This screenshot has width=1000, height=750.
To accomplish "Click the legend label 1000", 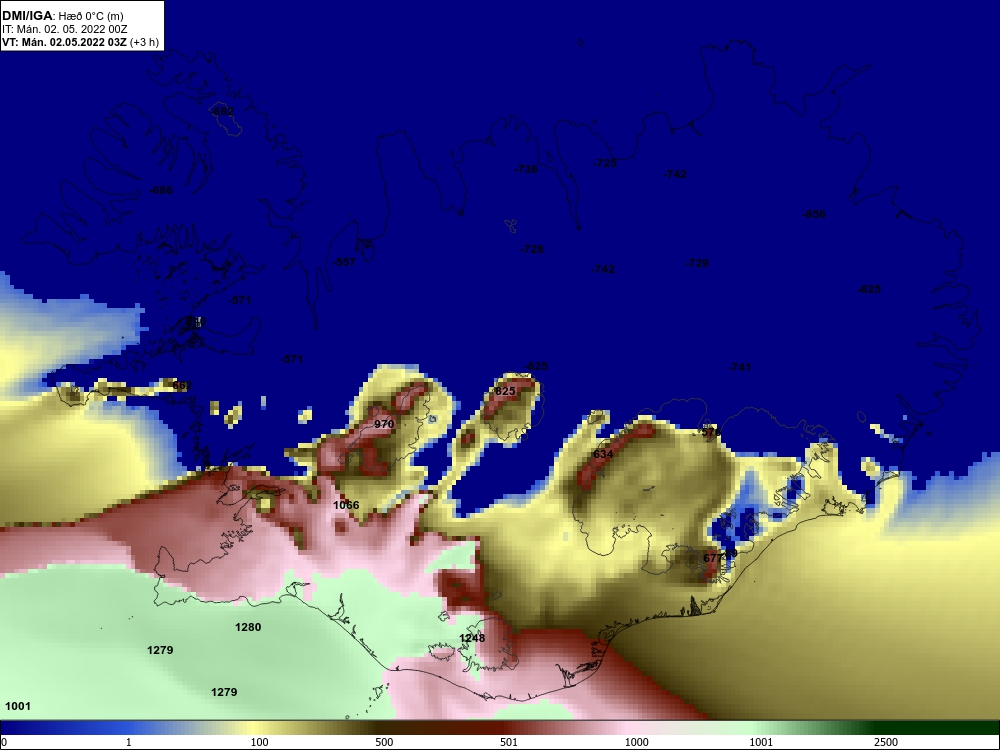I will point(636,742).
